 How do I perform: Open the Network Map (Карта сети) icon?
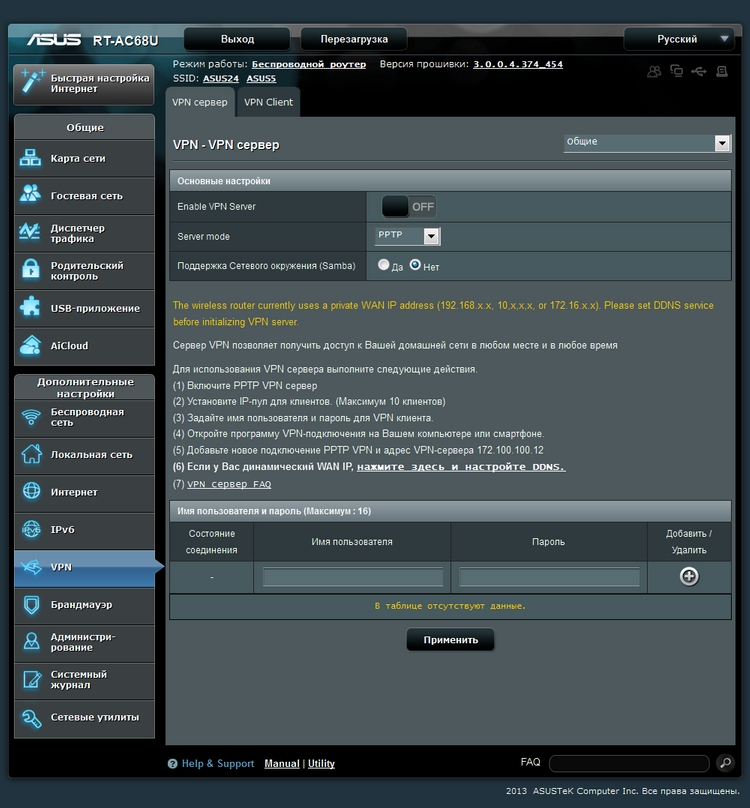coord(31,159)
